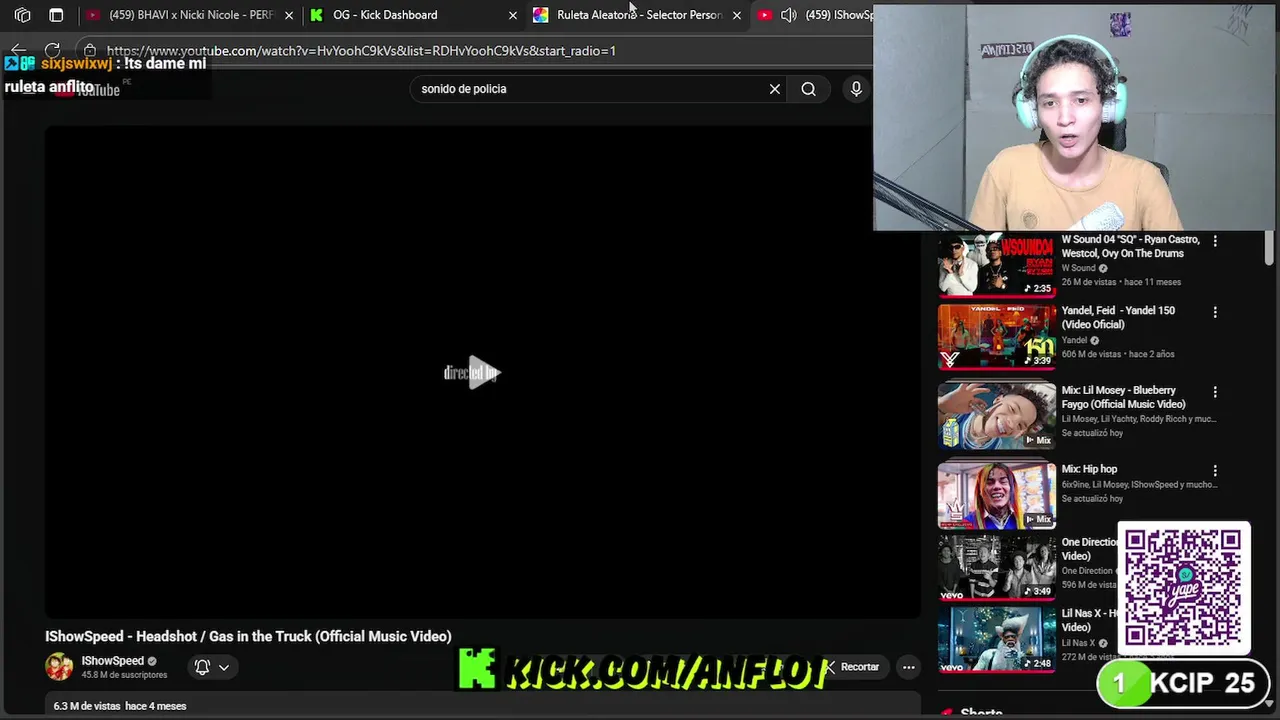Open Mix: Hip hop thumbnail
The image size is (1280, 720).
(x=996, y=495)
